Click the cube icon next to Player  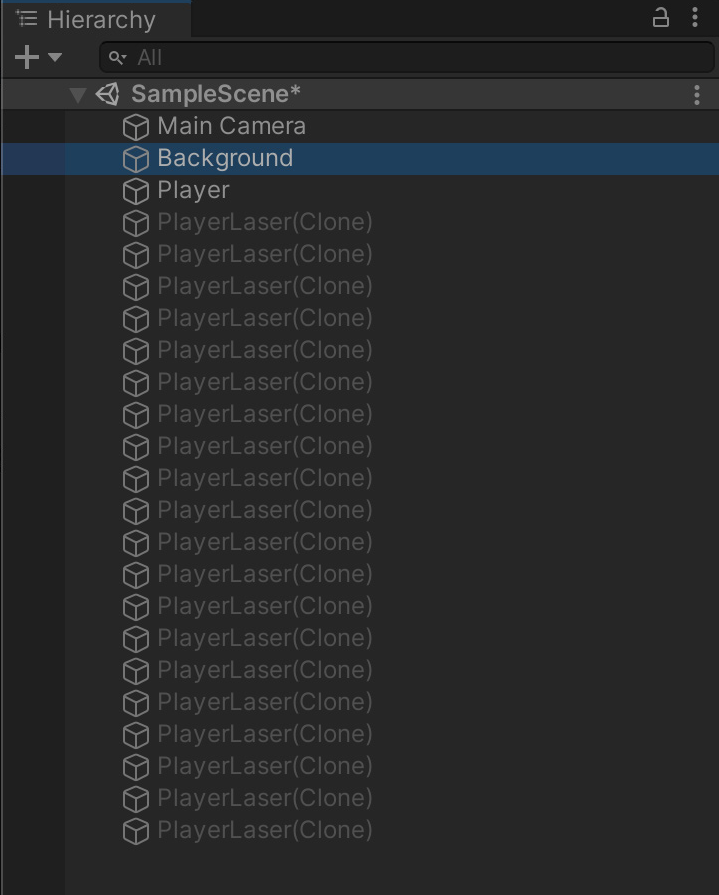point(136,190)
